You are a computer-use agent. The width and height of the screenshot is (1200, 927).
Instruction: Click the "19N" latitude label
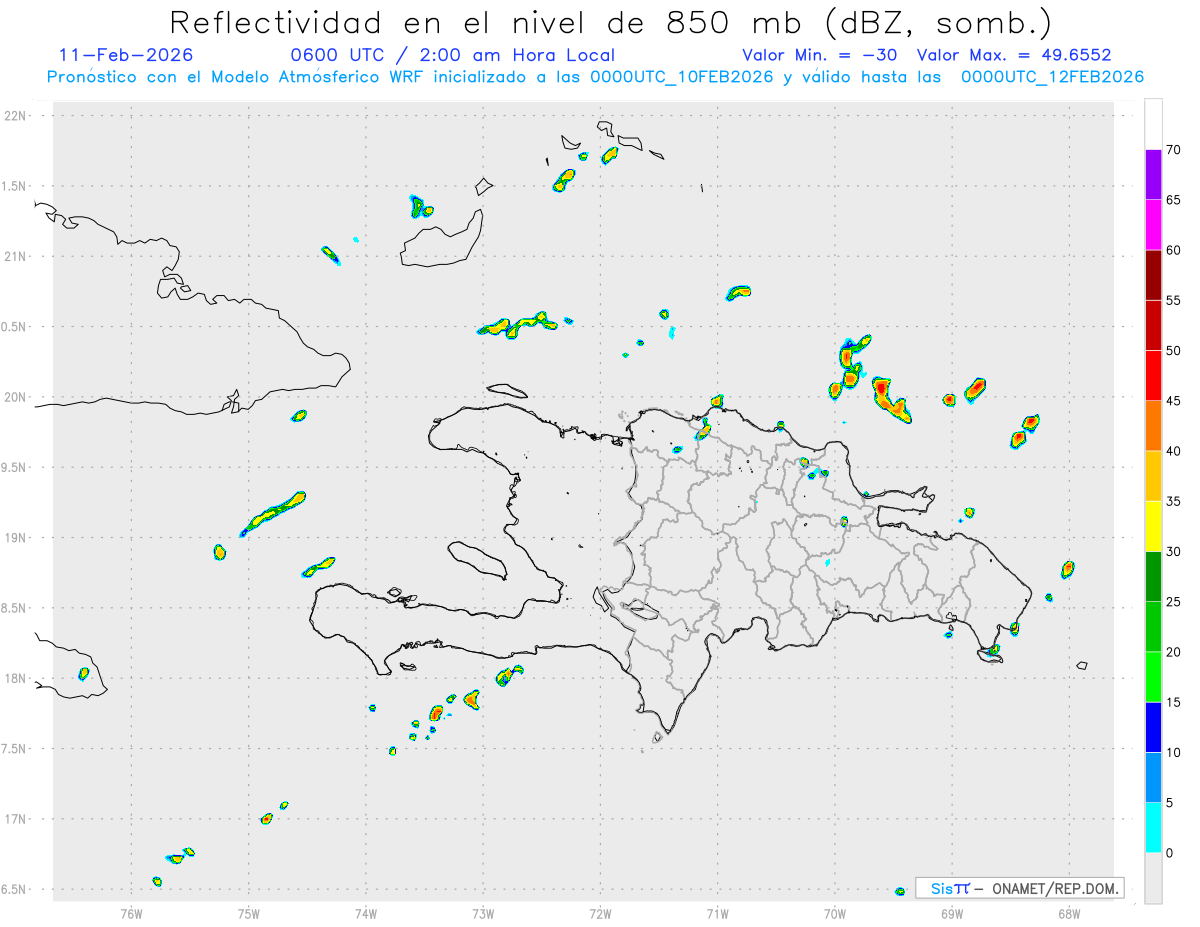point(17,537)
